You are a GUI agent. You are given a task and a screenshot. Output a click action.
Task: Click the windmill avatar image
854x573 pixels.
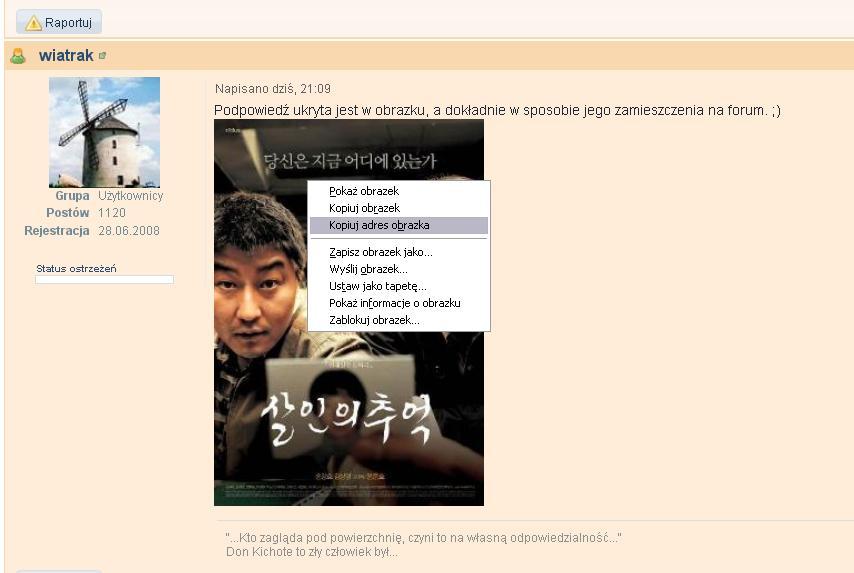tap(104, 132)
